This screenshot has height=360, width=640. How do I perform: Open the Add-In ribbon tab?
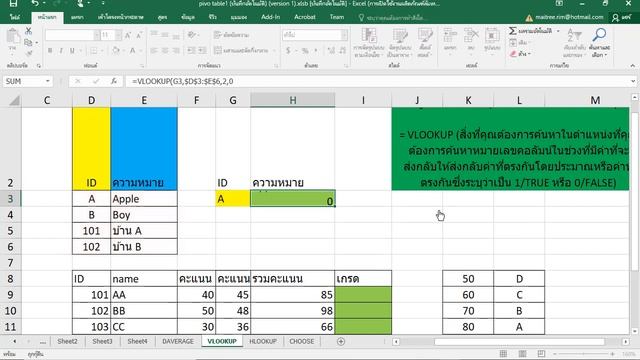(270, 17)
